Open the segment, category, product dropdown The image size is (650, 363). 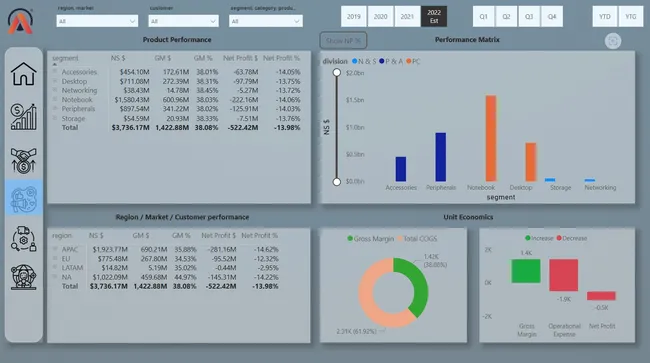266,21
